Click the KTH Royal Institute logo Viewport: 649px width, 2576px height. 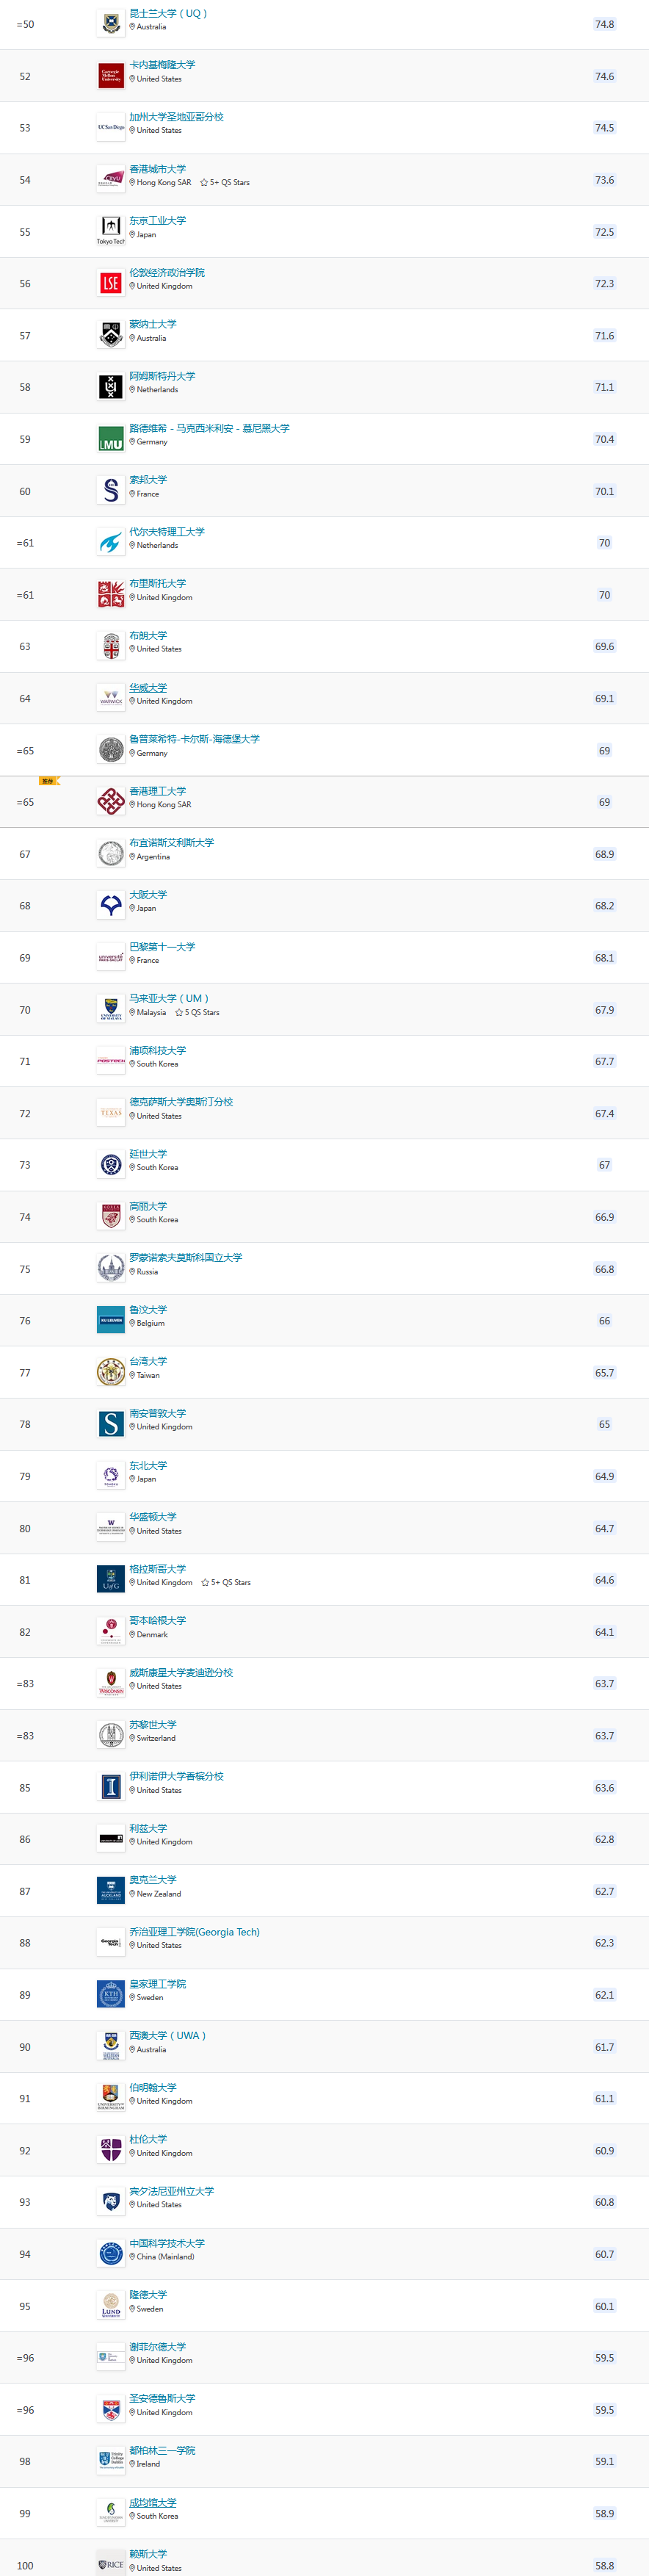111,1995
